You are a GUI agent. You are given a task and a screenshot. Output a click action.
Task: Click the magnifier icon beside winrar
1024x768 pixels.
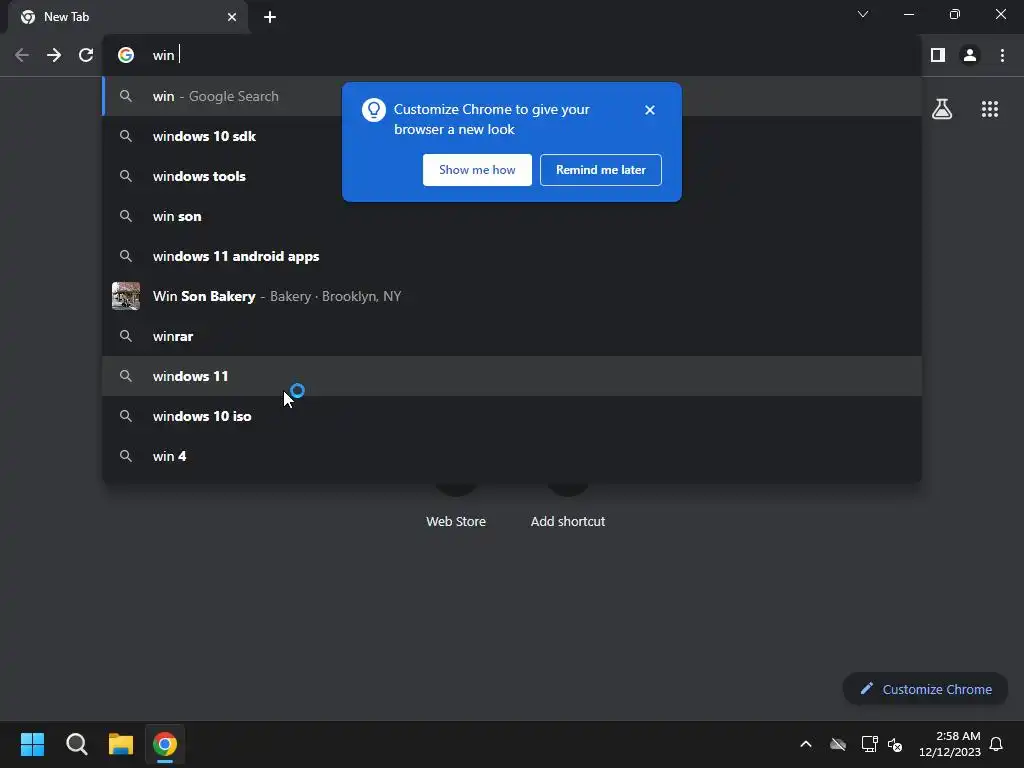pos(126,336)
